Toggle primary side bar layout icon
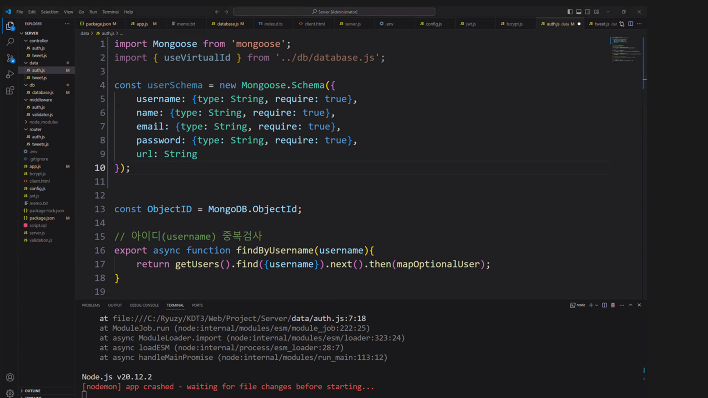Image resolution: width=708 pixels, height=398 pixels. [570, 12]
